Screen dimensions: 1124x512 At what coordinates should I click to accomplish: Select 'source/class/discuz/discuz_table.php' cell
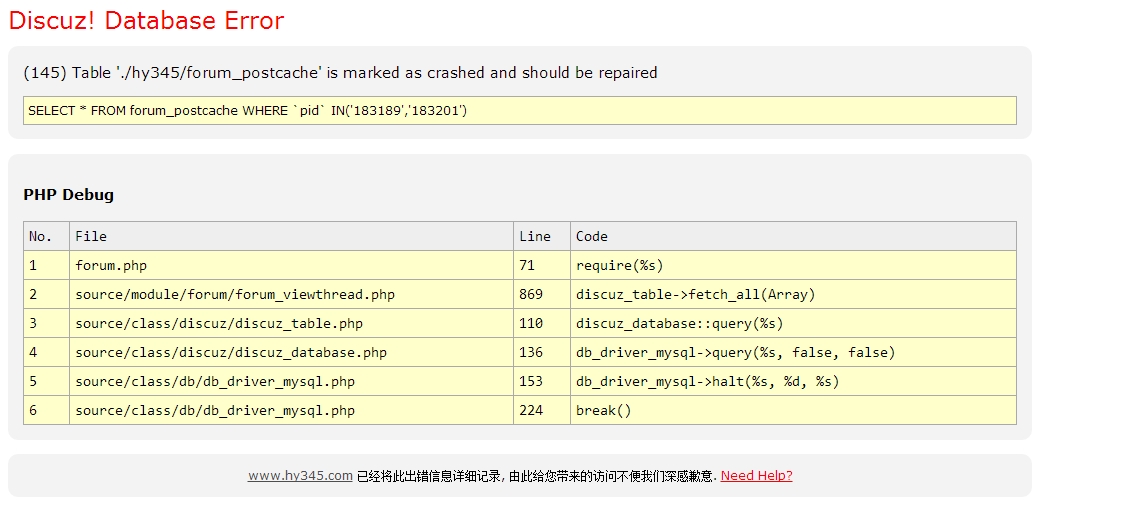pyautogui.click(x=292, y=323)
